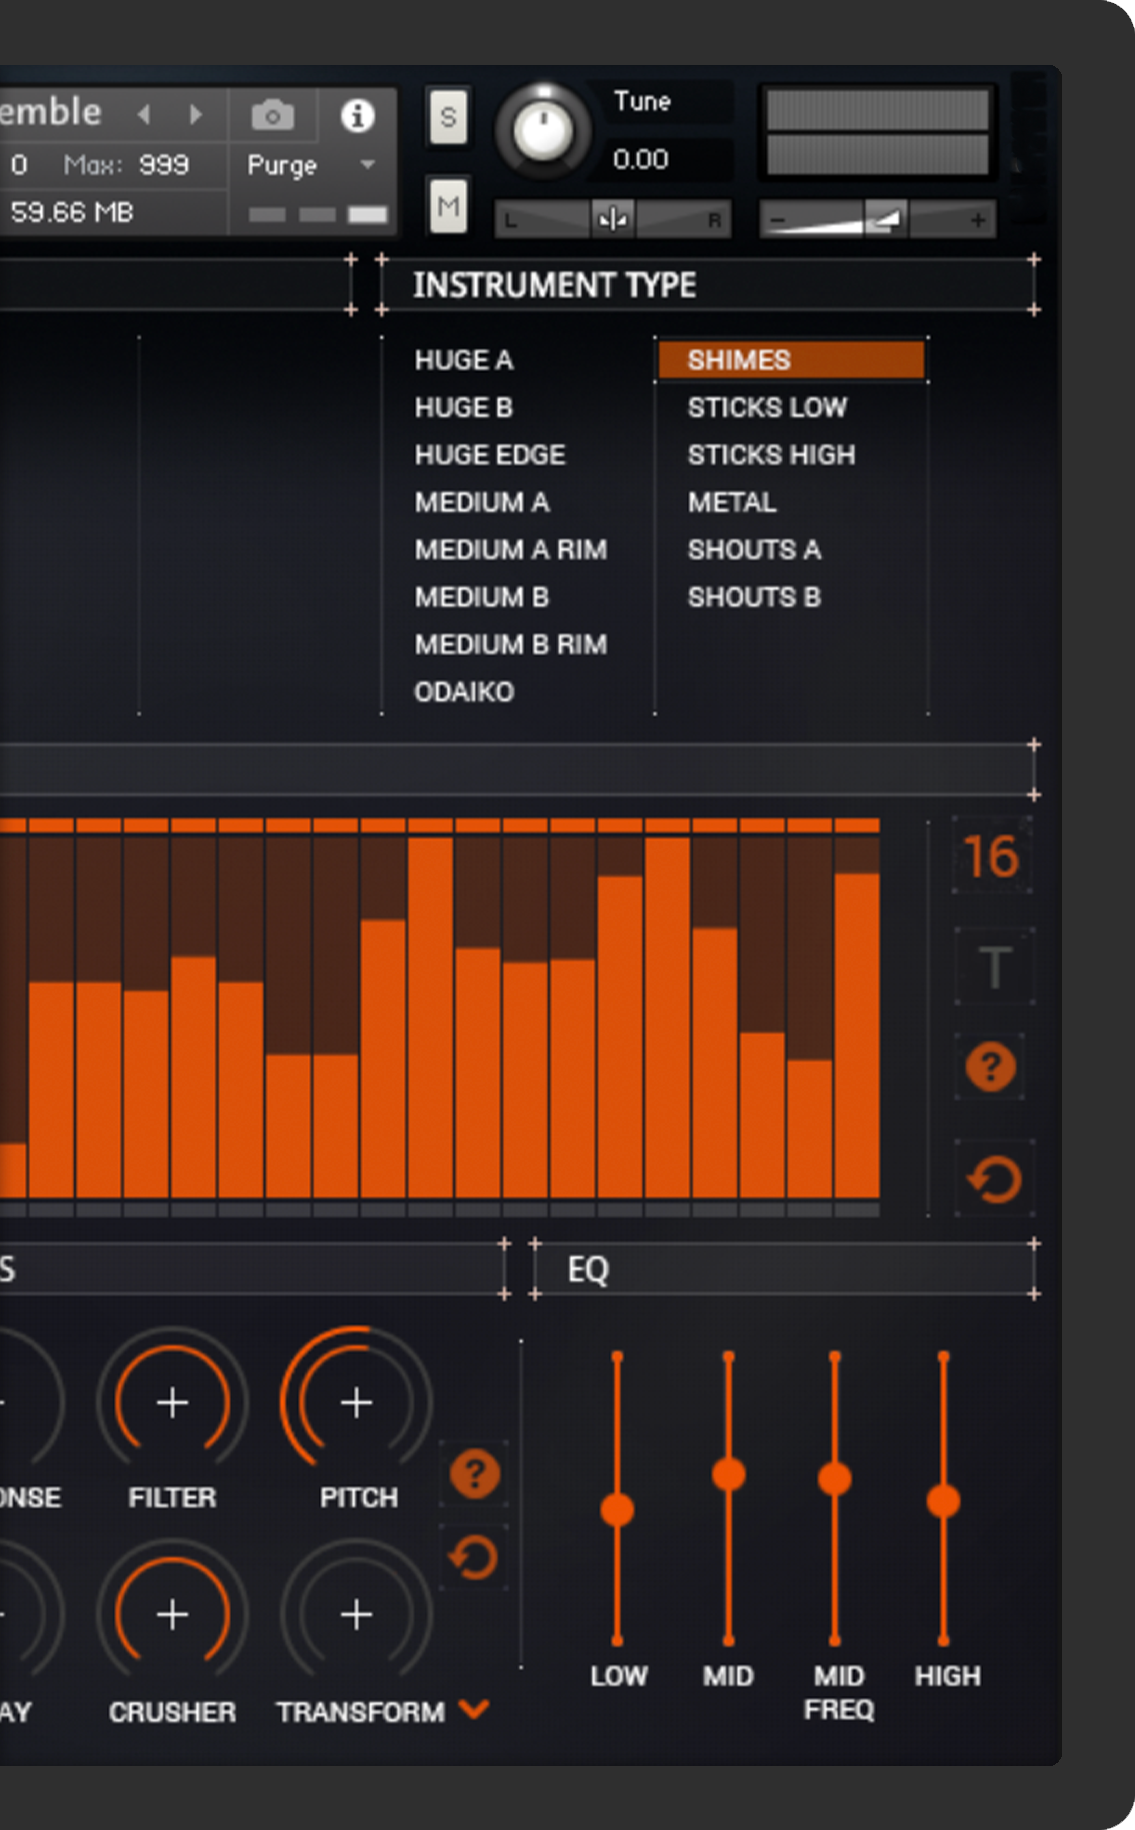Select the next instrument arrow

pos(196,115)
